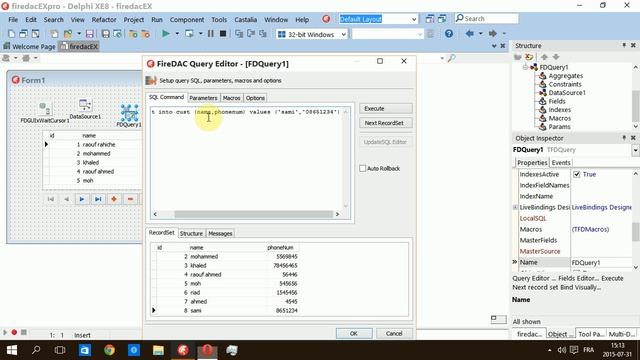The width and height of the screenshot is (640, 360).
Task: Switch to Structure tab below SQL box
Action: coord(191,233)
